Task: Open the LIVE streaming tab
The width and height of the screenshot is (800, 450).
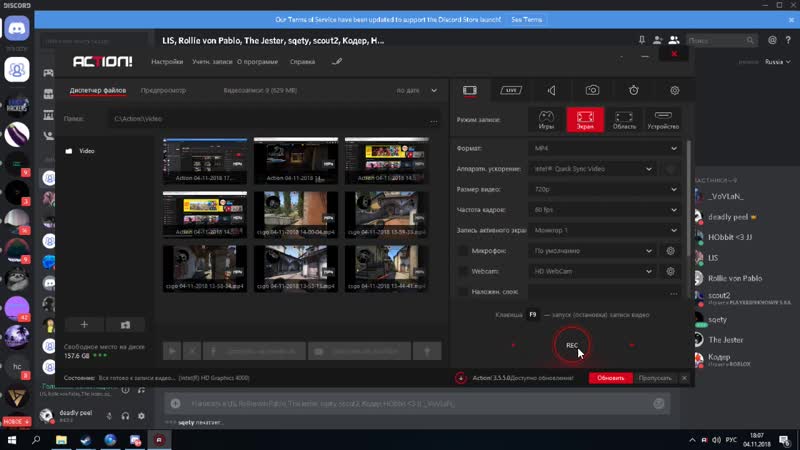Action: [511, 90]
